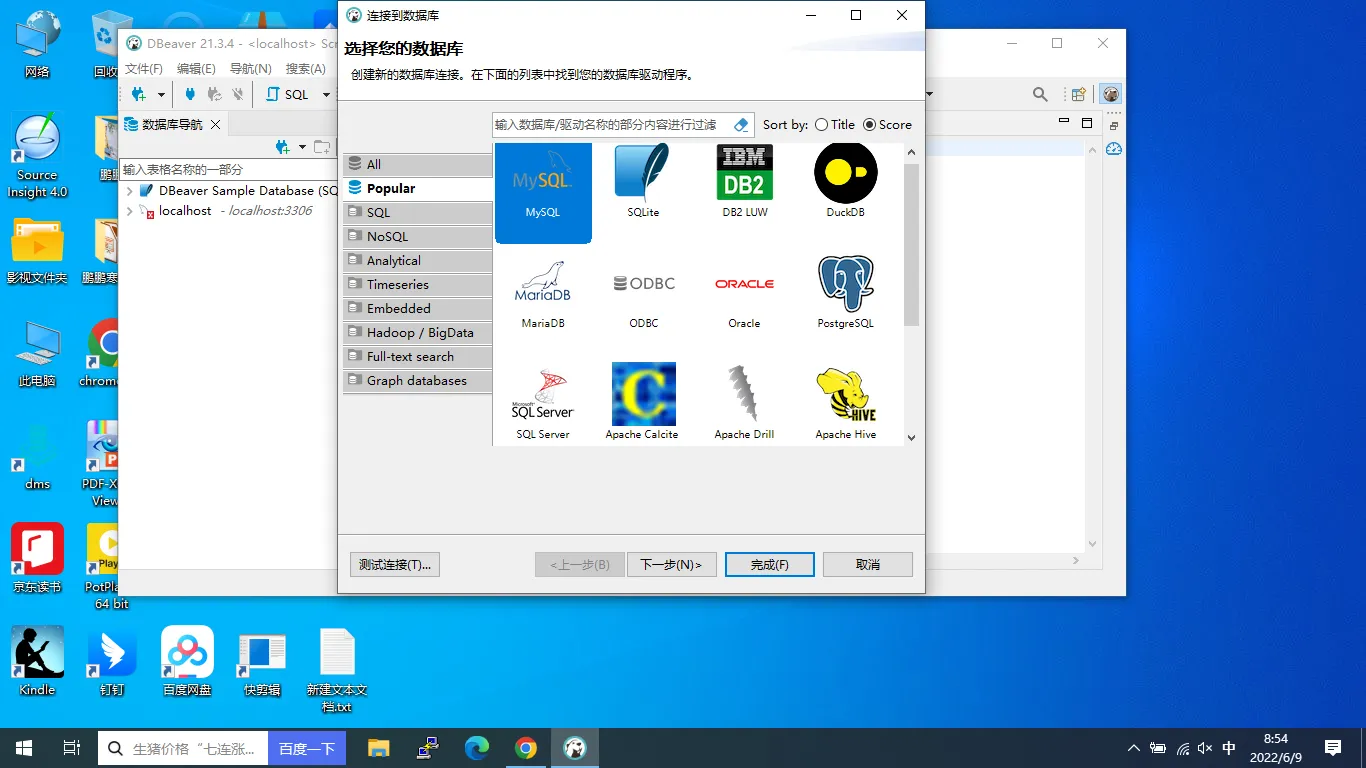The image size is (1366, 768).
Task: Maximize the editor area in DBeaver window
Action: [1087, 122]
